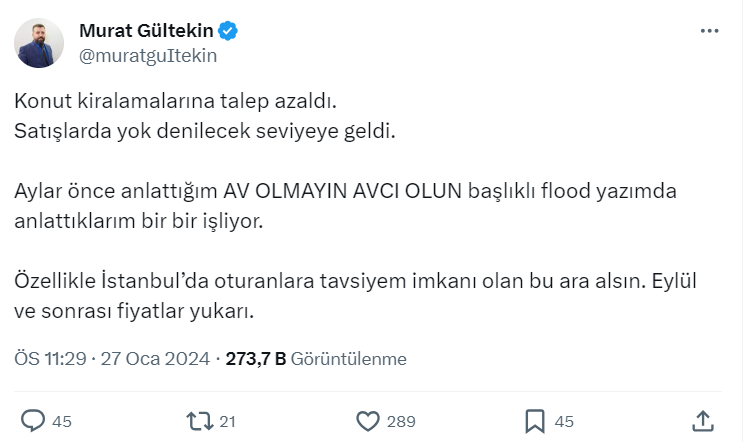The width and height of the screenshot is (747, 442).
Task: Click the line 'Satışlarda yok denilecek seviyeye geldi.'
Action: click(x=205, y=129)
